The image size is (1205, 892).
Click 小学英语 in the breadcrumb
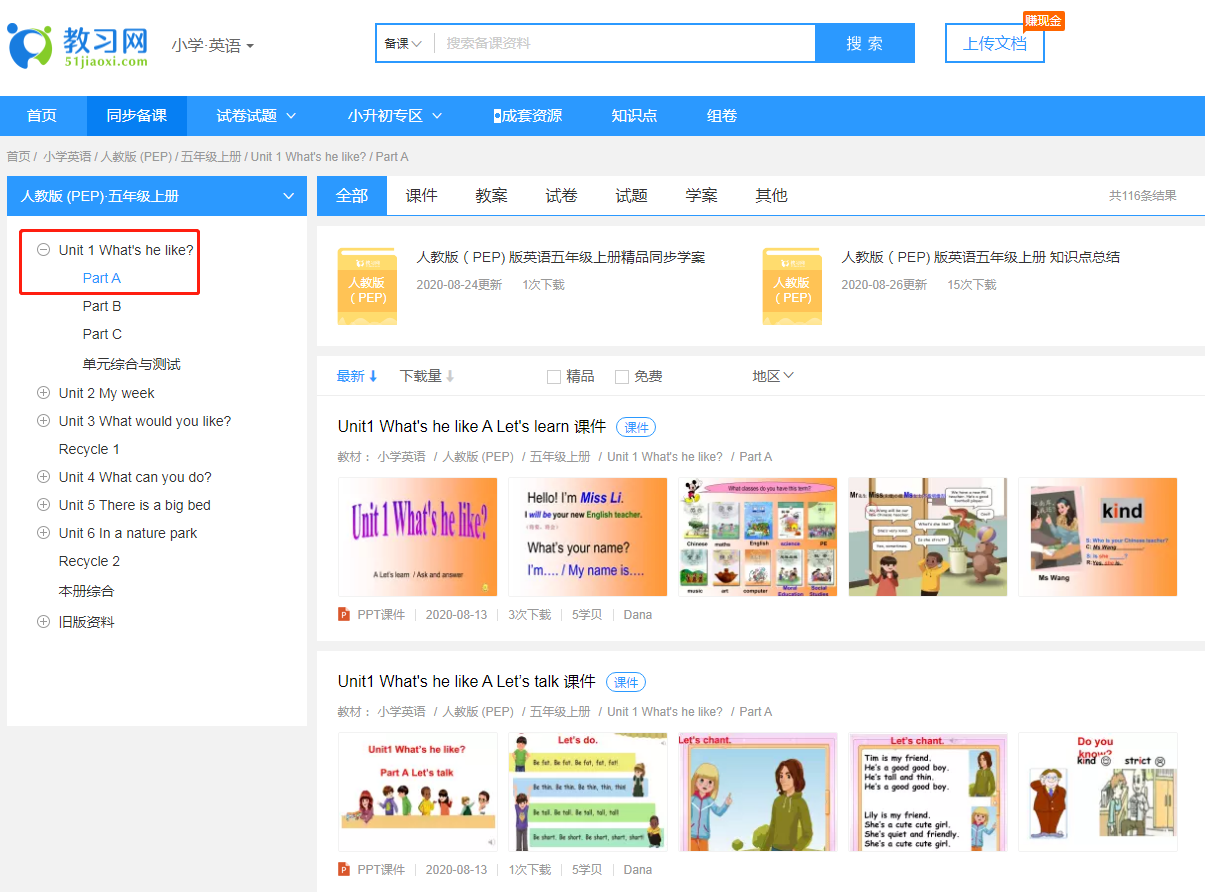click(x=67, y=157)
